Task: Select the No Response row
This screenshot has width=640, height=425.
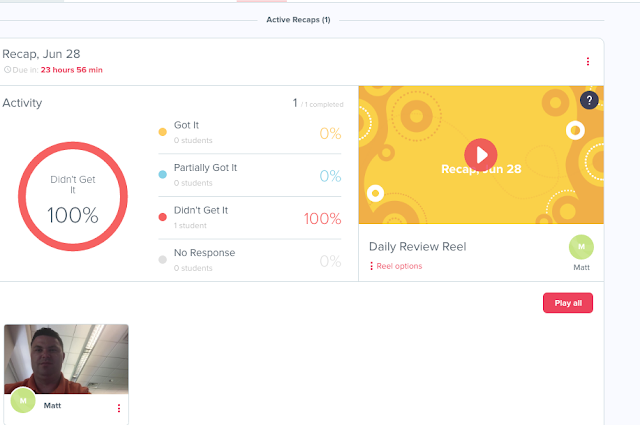Action: [250, 260]
